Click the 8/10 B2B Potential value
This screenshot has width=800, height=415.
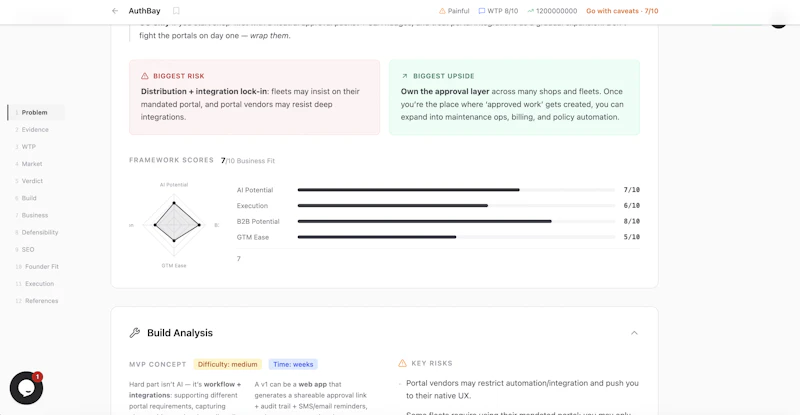point(632,222)
